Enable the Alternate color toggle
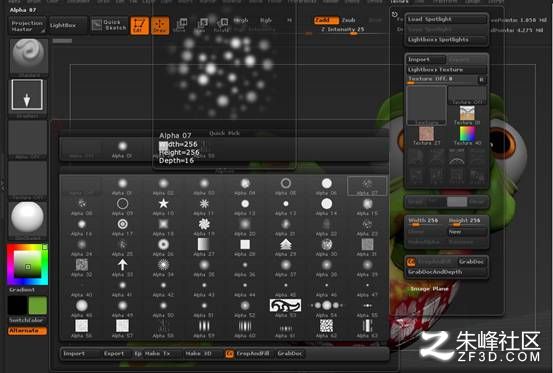This screenshot has height=373, width=553. pos(27,331)
